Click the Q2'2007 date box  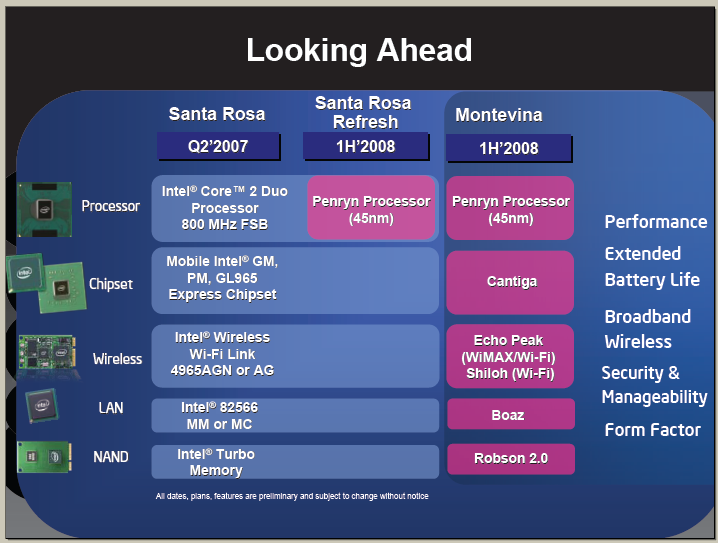pyautogui.click(x=217, y=146)
